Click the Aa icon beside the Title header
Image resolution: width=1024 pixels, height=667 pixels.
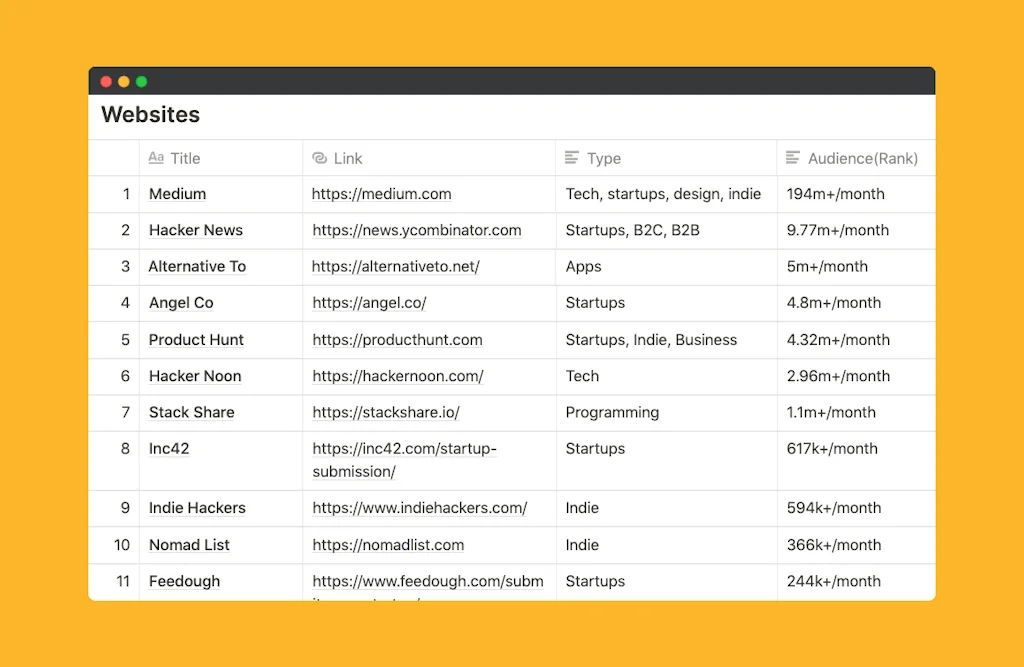157,158
